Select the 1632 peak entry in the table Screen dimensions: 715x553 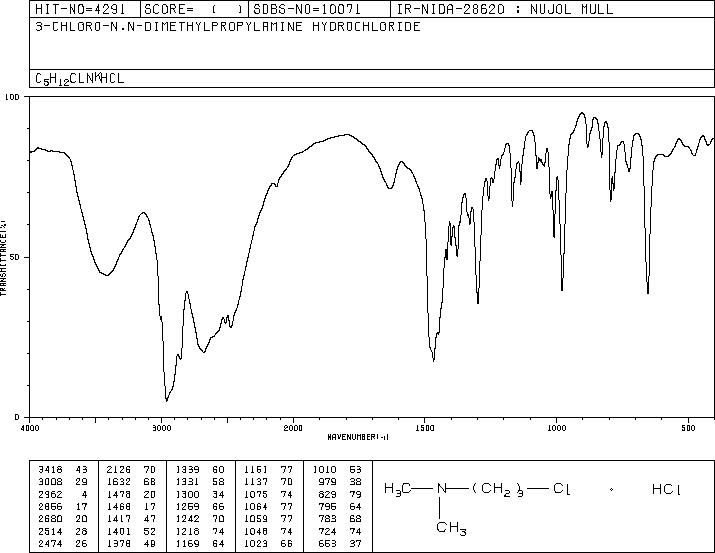131,481
